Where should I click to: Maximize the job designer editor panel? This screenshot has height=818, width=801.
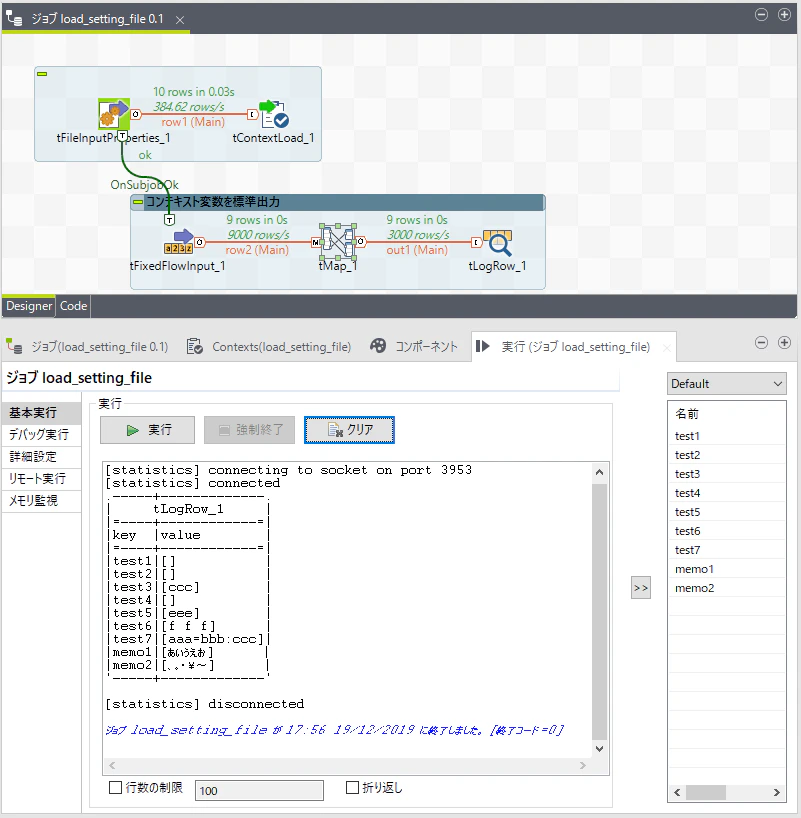[784, 15]
